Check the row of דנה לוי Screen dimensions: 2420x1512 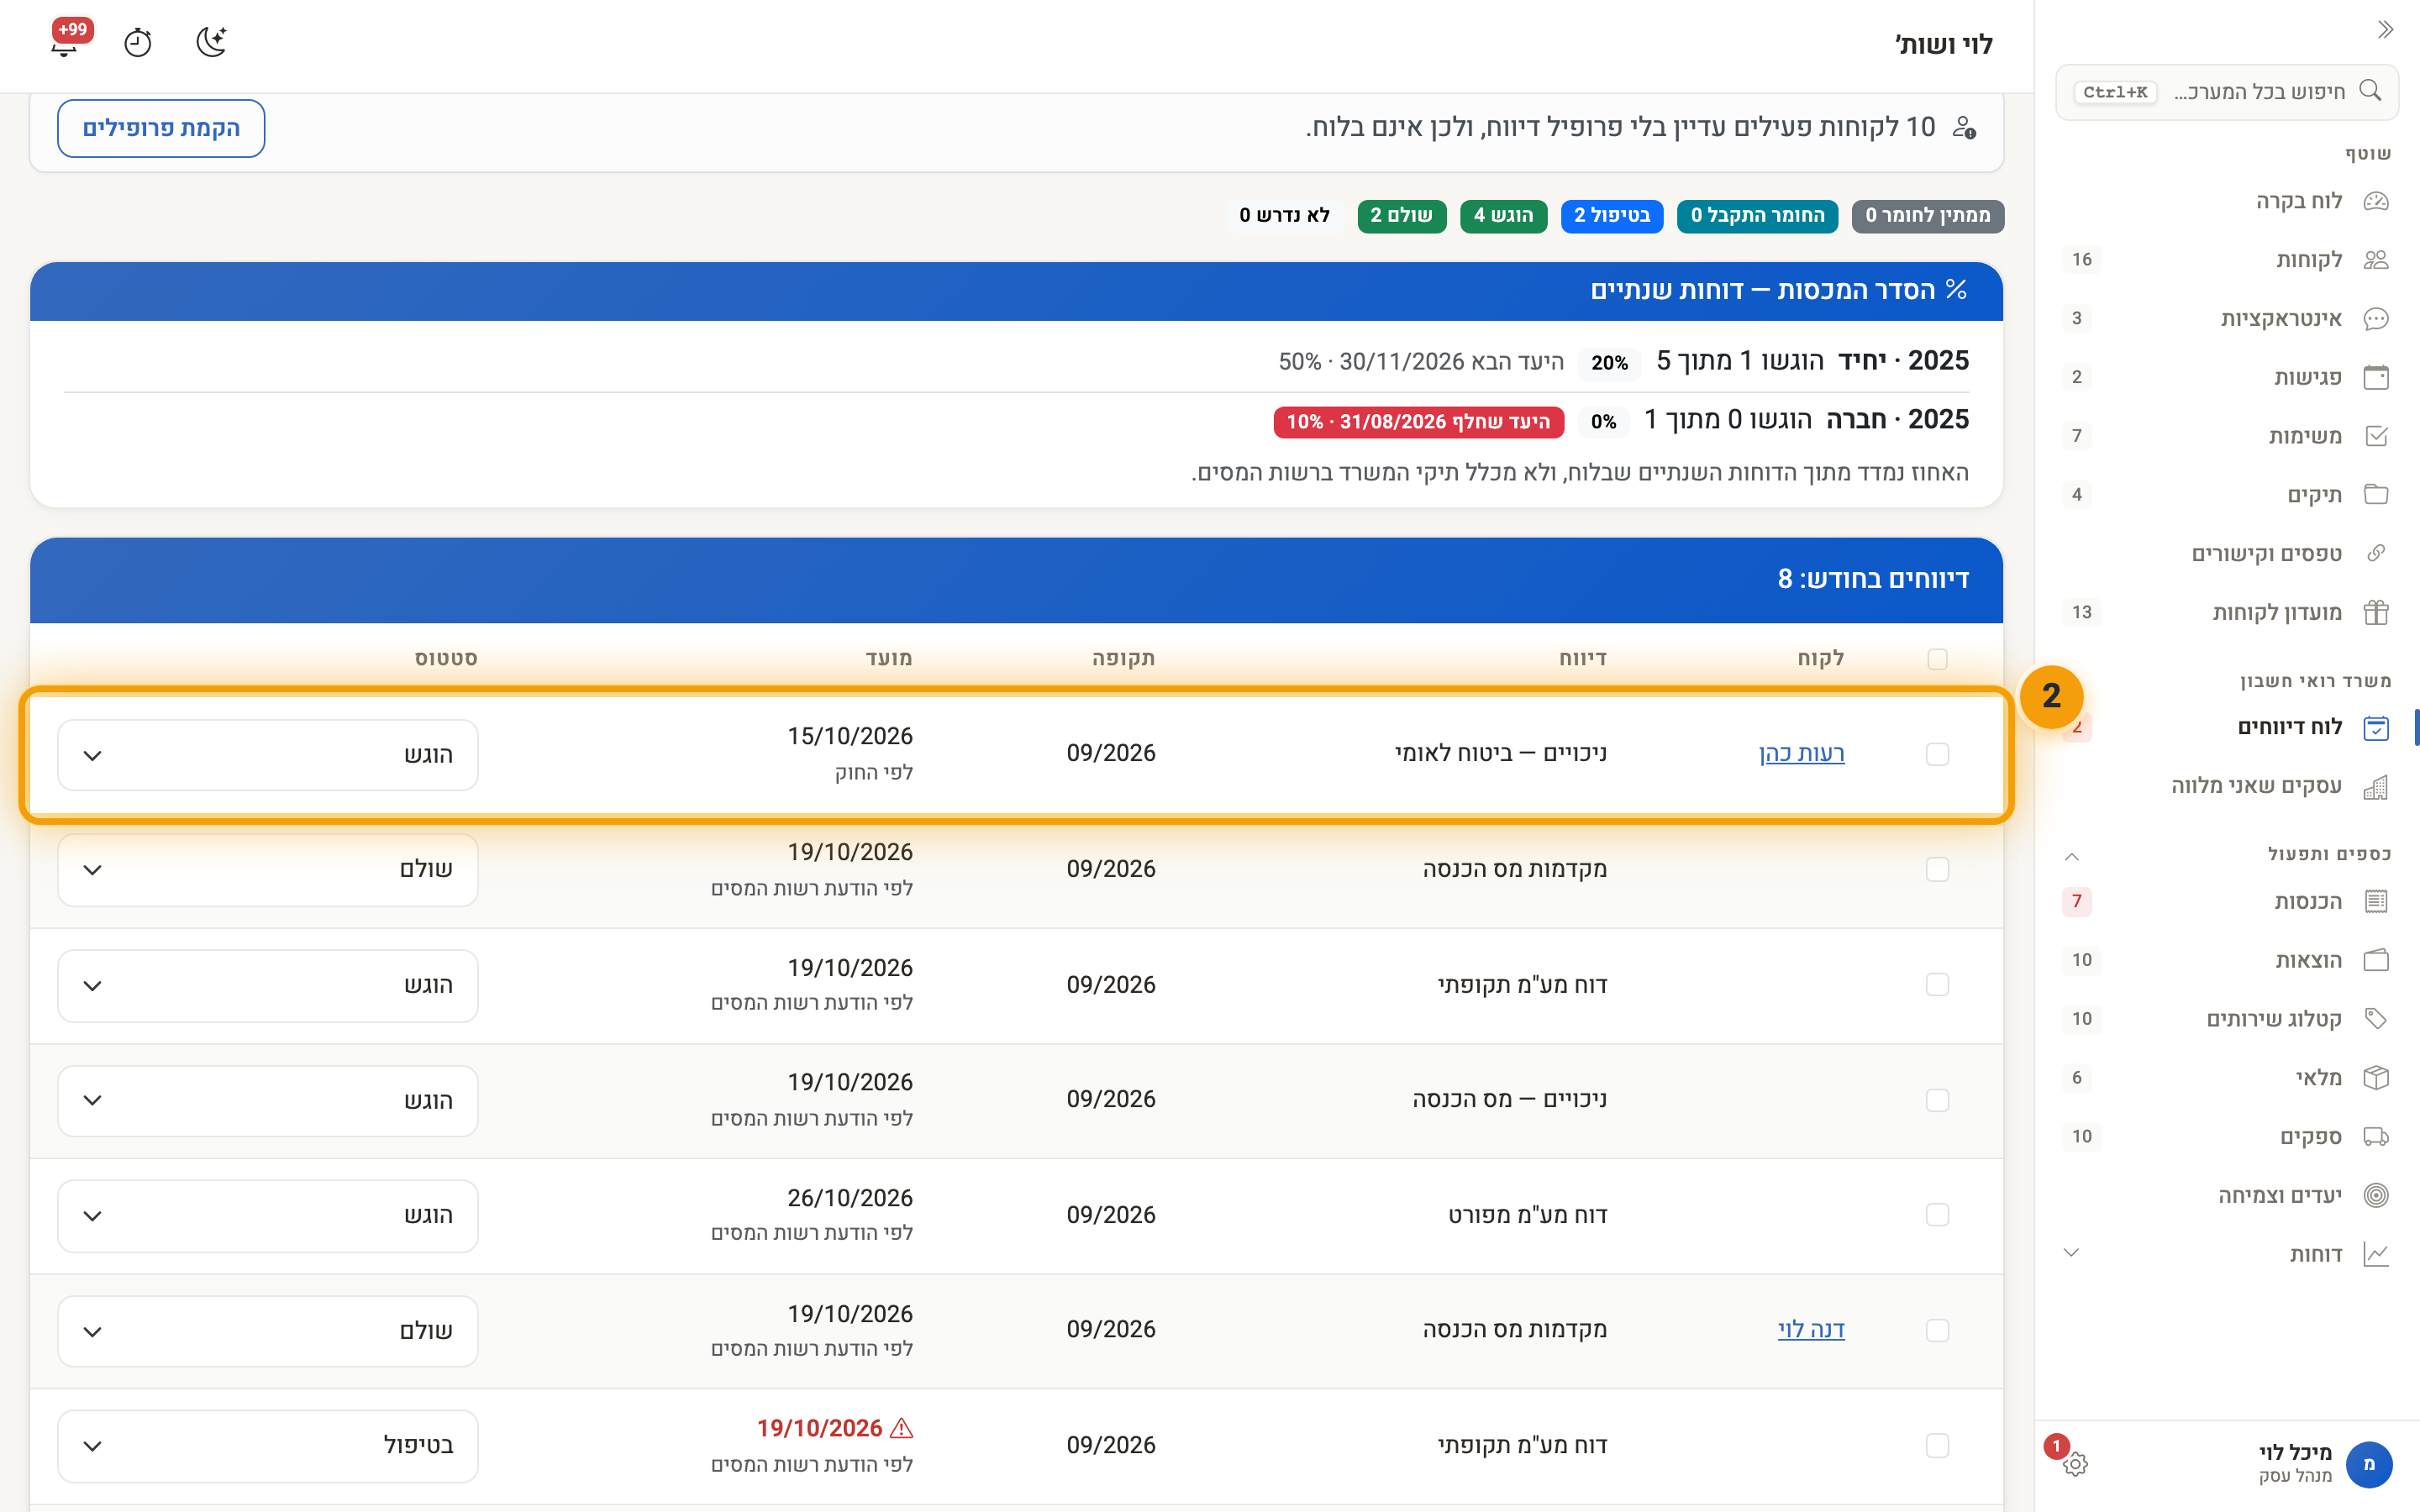pos(1937,1330)
